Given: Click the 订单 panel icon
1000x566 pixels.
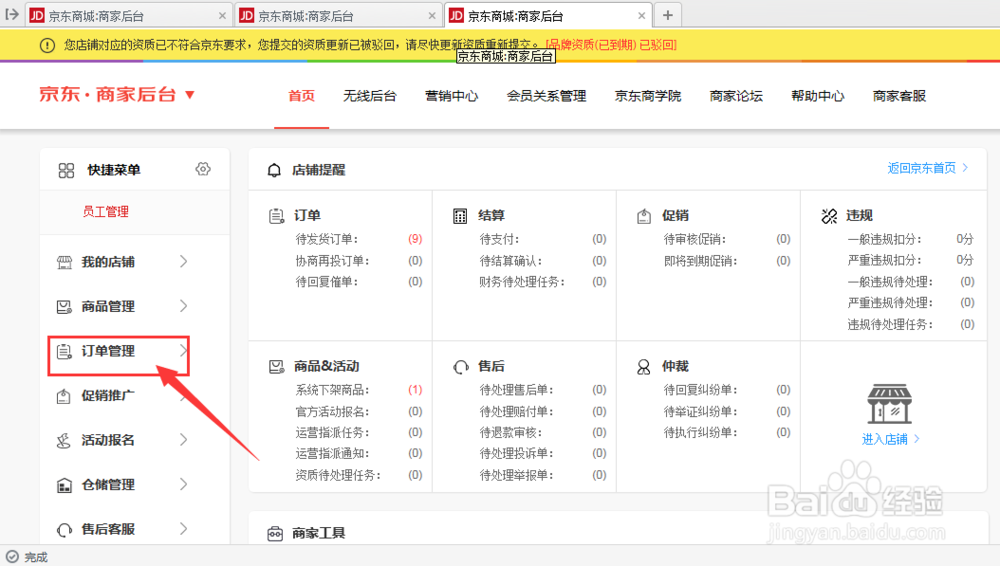Looking at the screenshot, I should [x=276, y=216].
